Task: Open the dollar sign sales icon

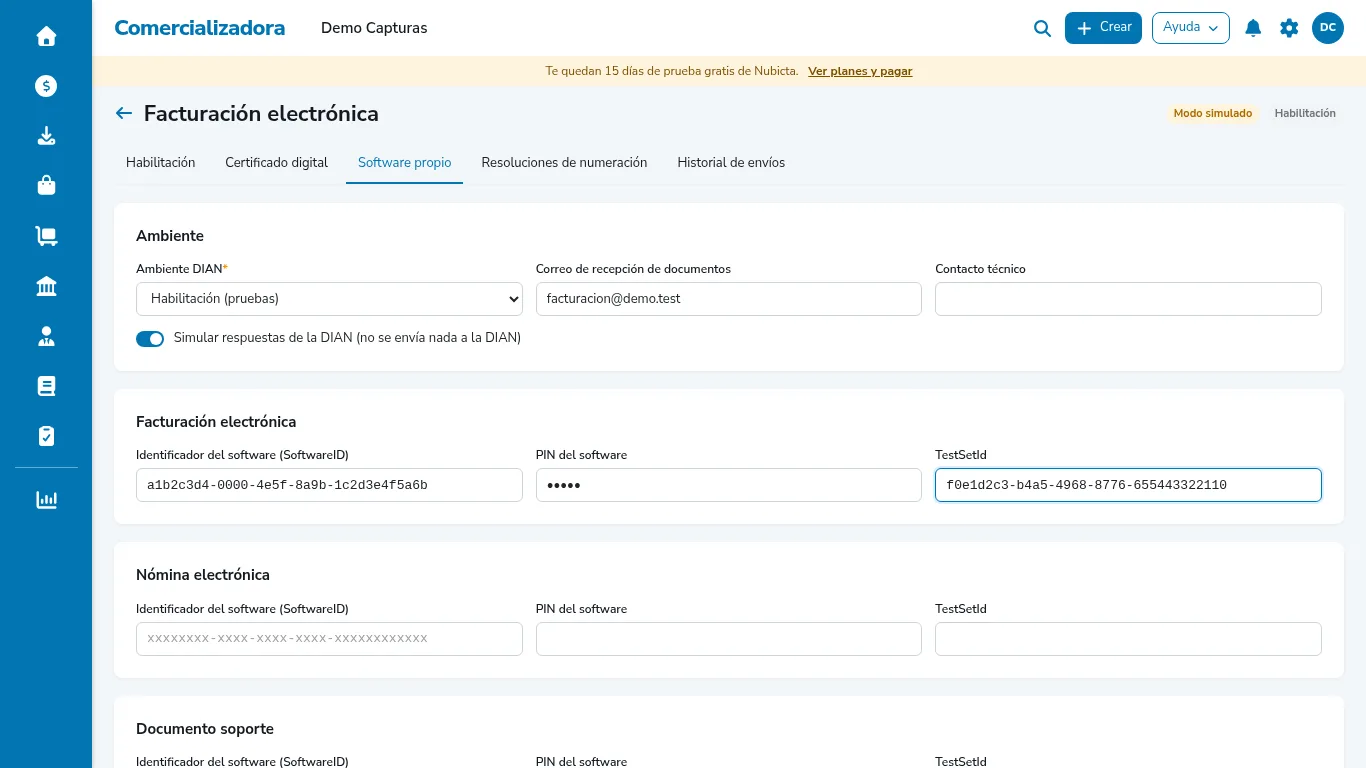Action: pyautogui.click(x=46, y=86)
